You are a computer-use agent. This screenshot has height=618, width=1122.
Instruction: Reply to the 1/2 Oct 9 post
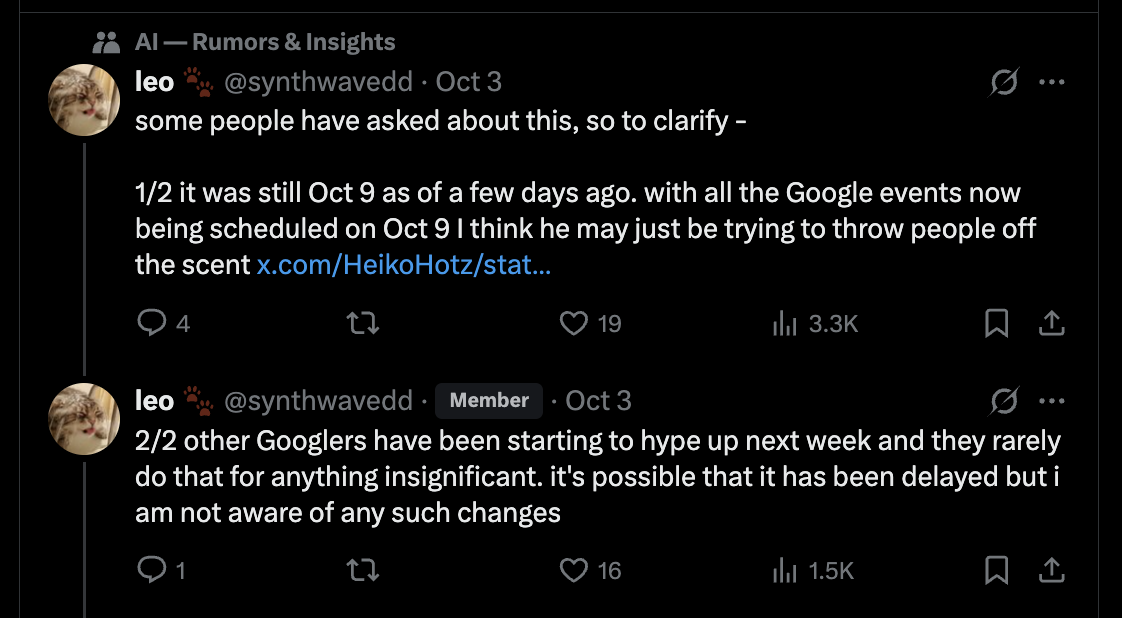150,323
